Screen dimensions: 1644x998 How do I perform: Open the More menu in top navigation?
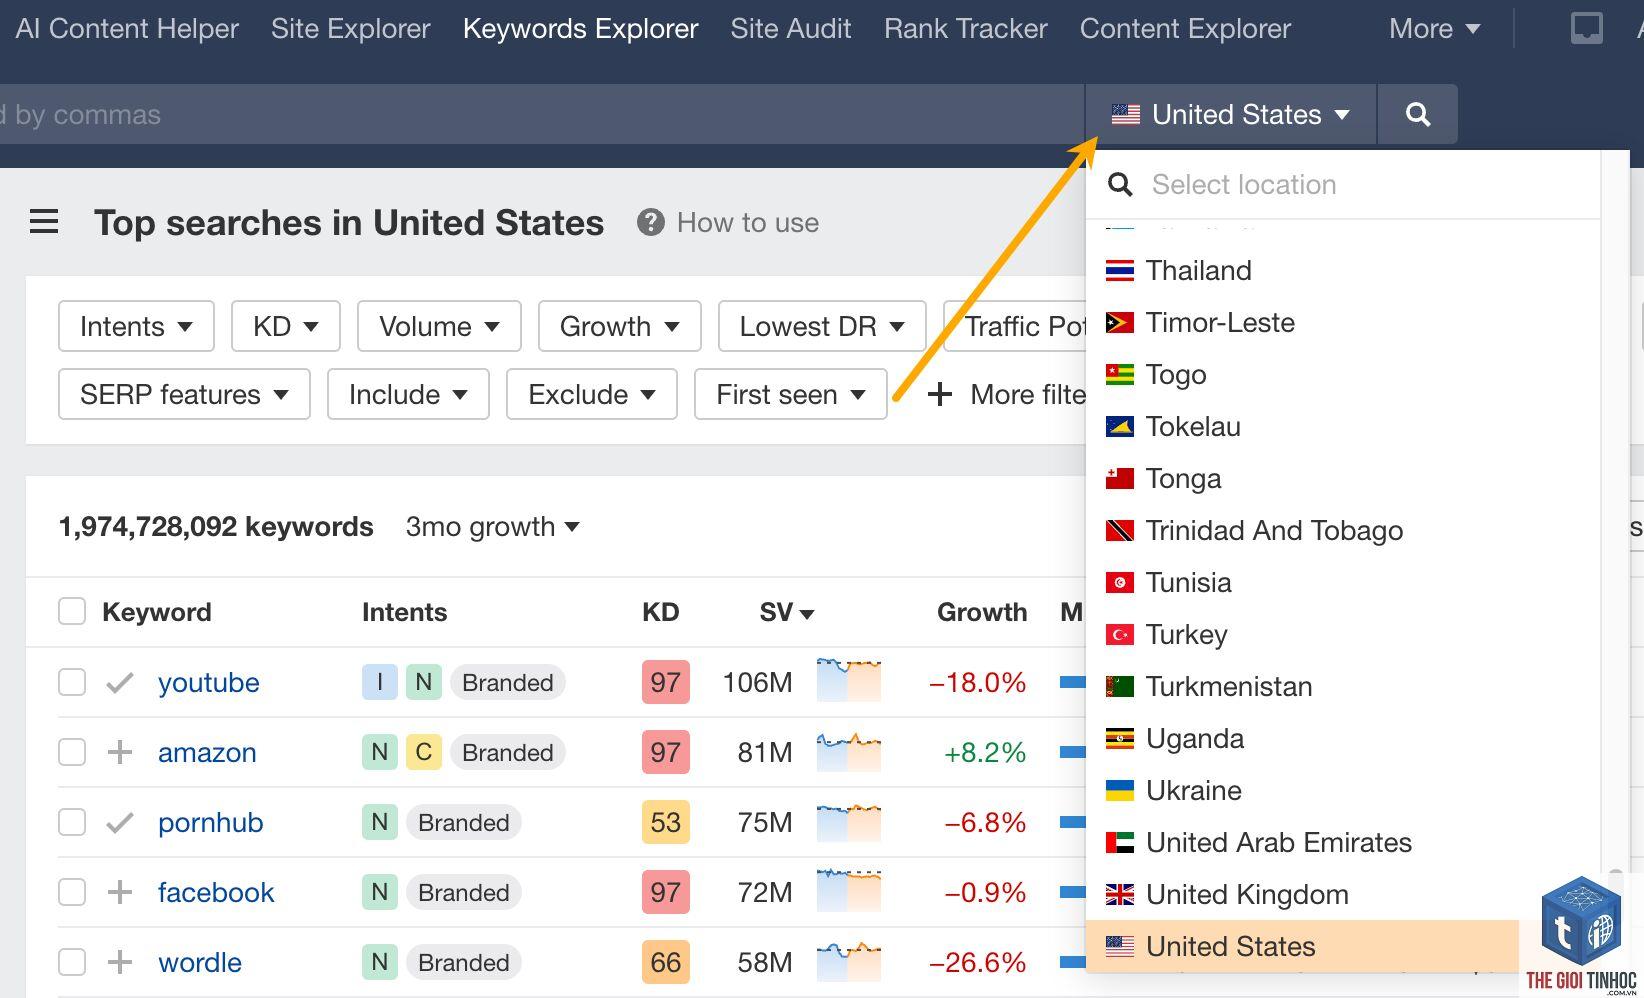click(1434, 28)
